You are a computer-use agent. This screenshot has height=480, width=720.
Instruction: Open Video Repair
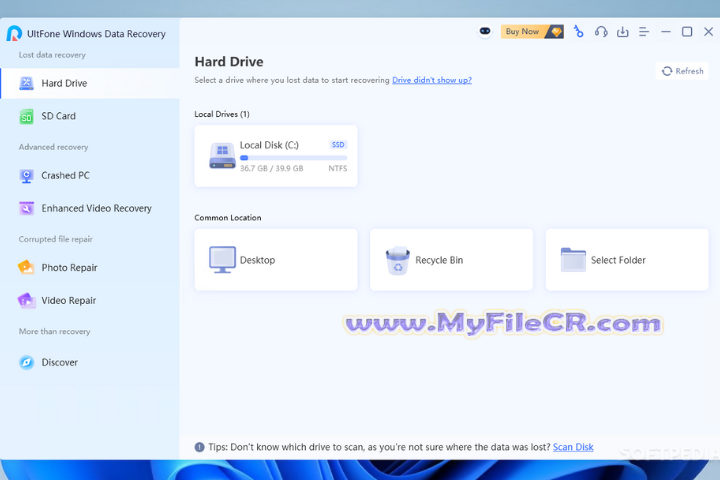point(90,301)
